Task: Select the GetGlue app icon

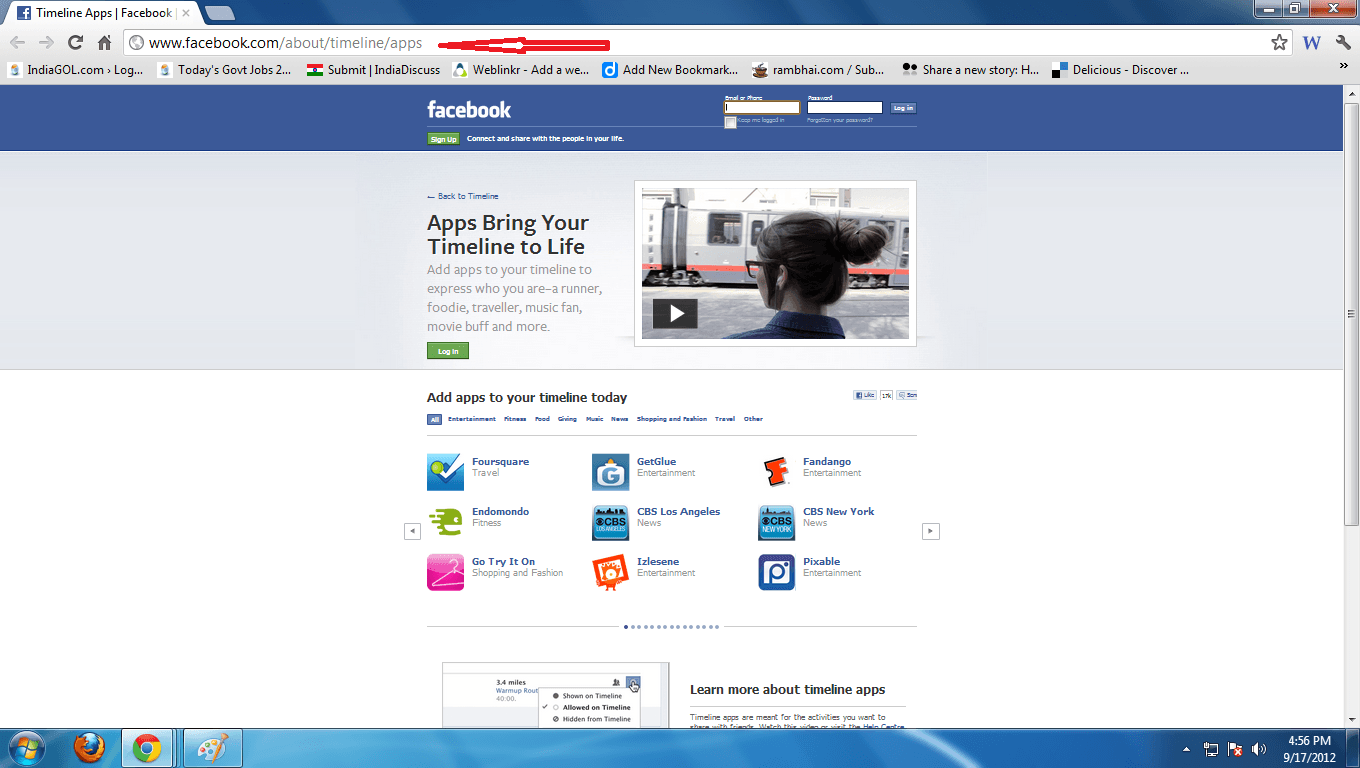Action: (x=610, y=471)
